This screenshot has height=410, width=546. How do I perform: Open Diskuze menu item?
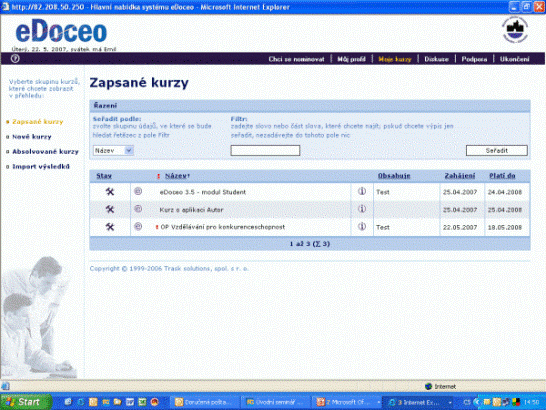(x=436, y=59)
